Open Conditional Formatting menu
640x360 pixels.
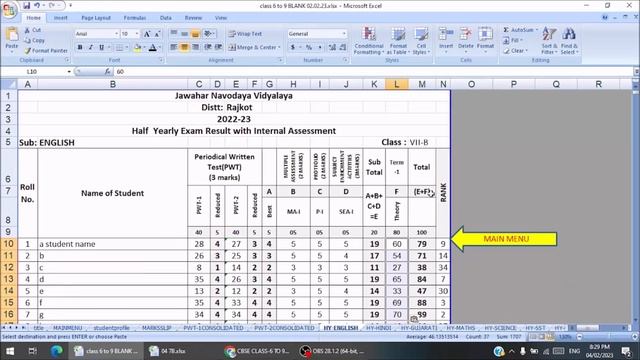tap(369, 41)
